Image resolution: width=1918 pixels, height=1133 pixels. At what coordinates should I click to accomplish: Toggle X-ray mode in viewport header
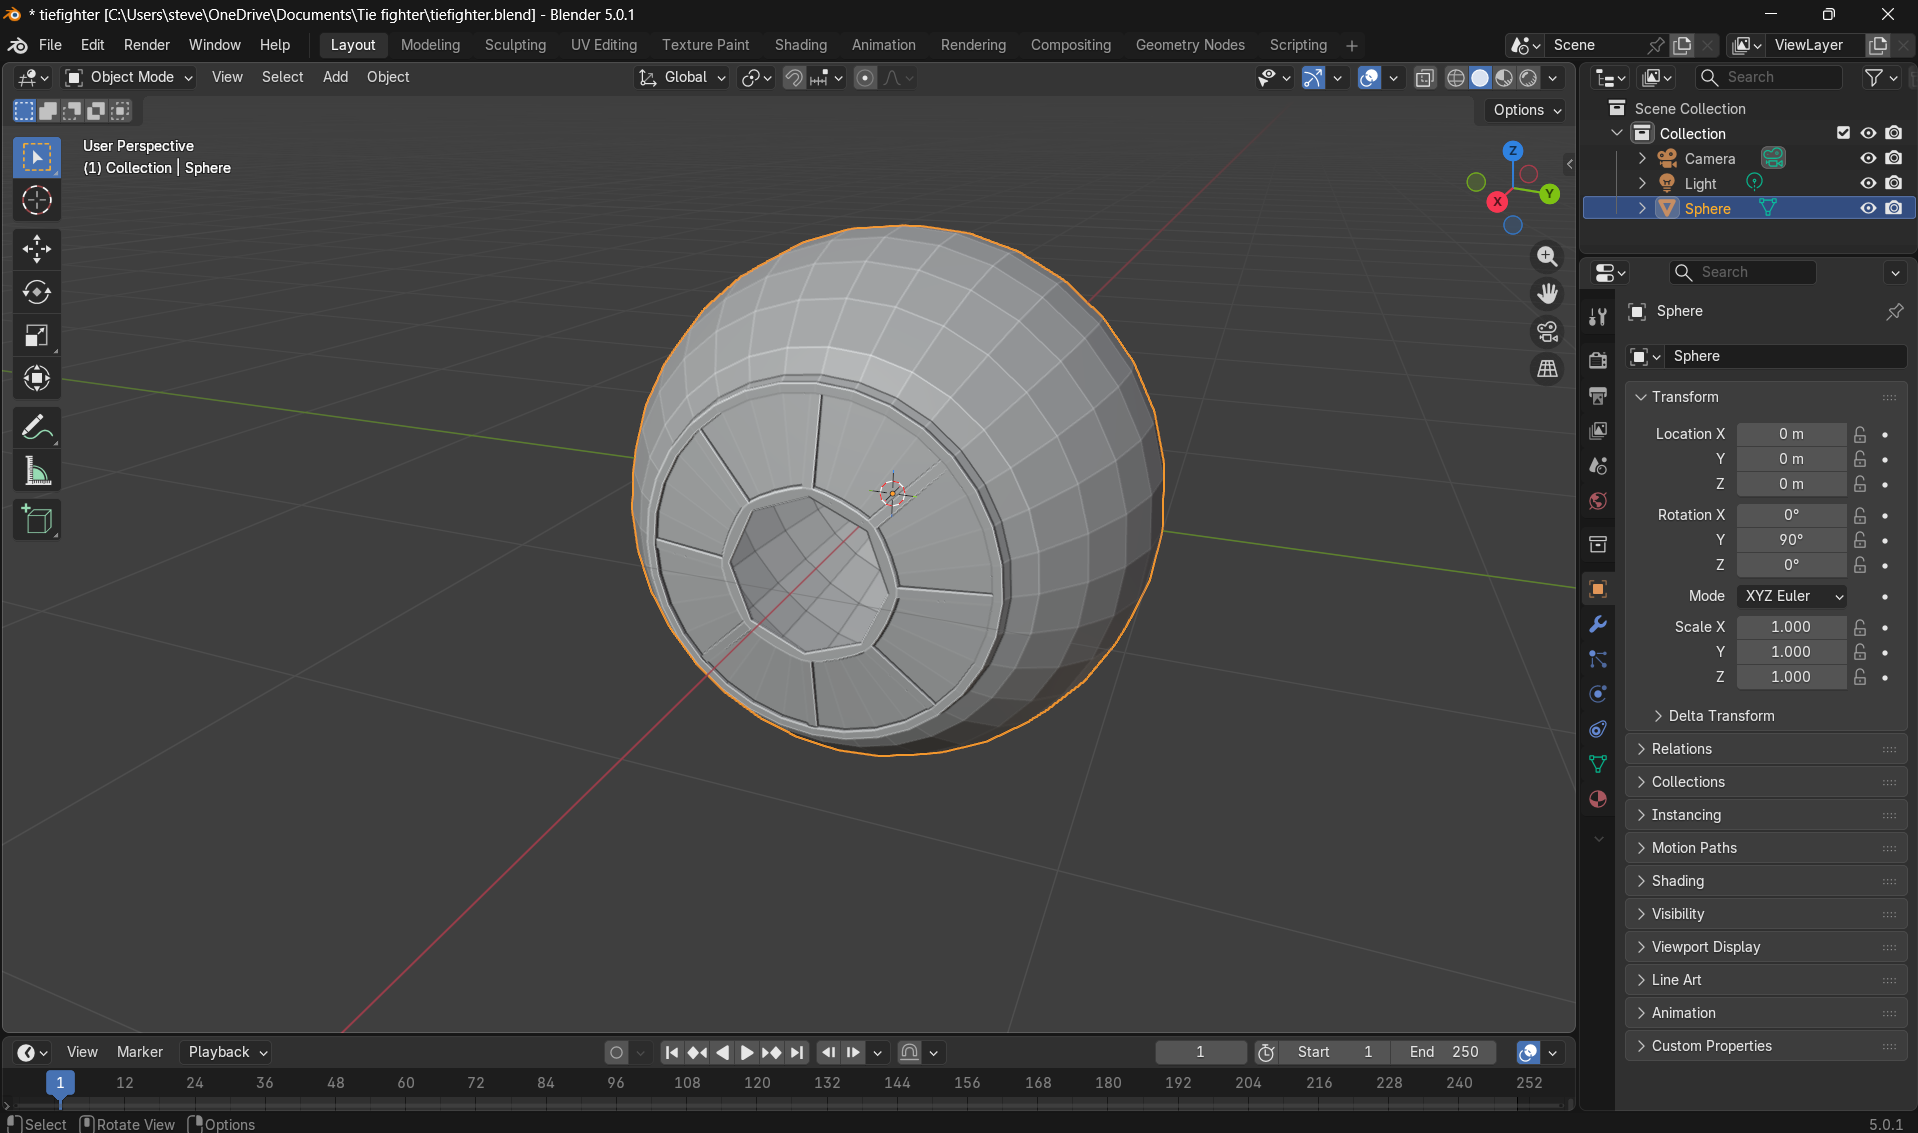coord(1425,77)
